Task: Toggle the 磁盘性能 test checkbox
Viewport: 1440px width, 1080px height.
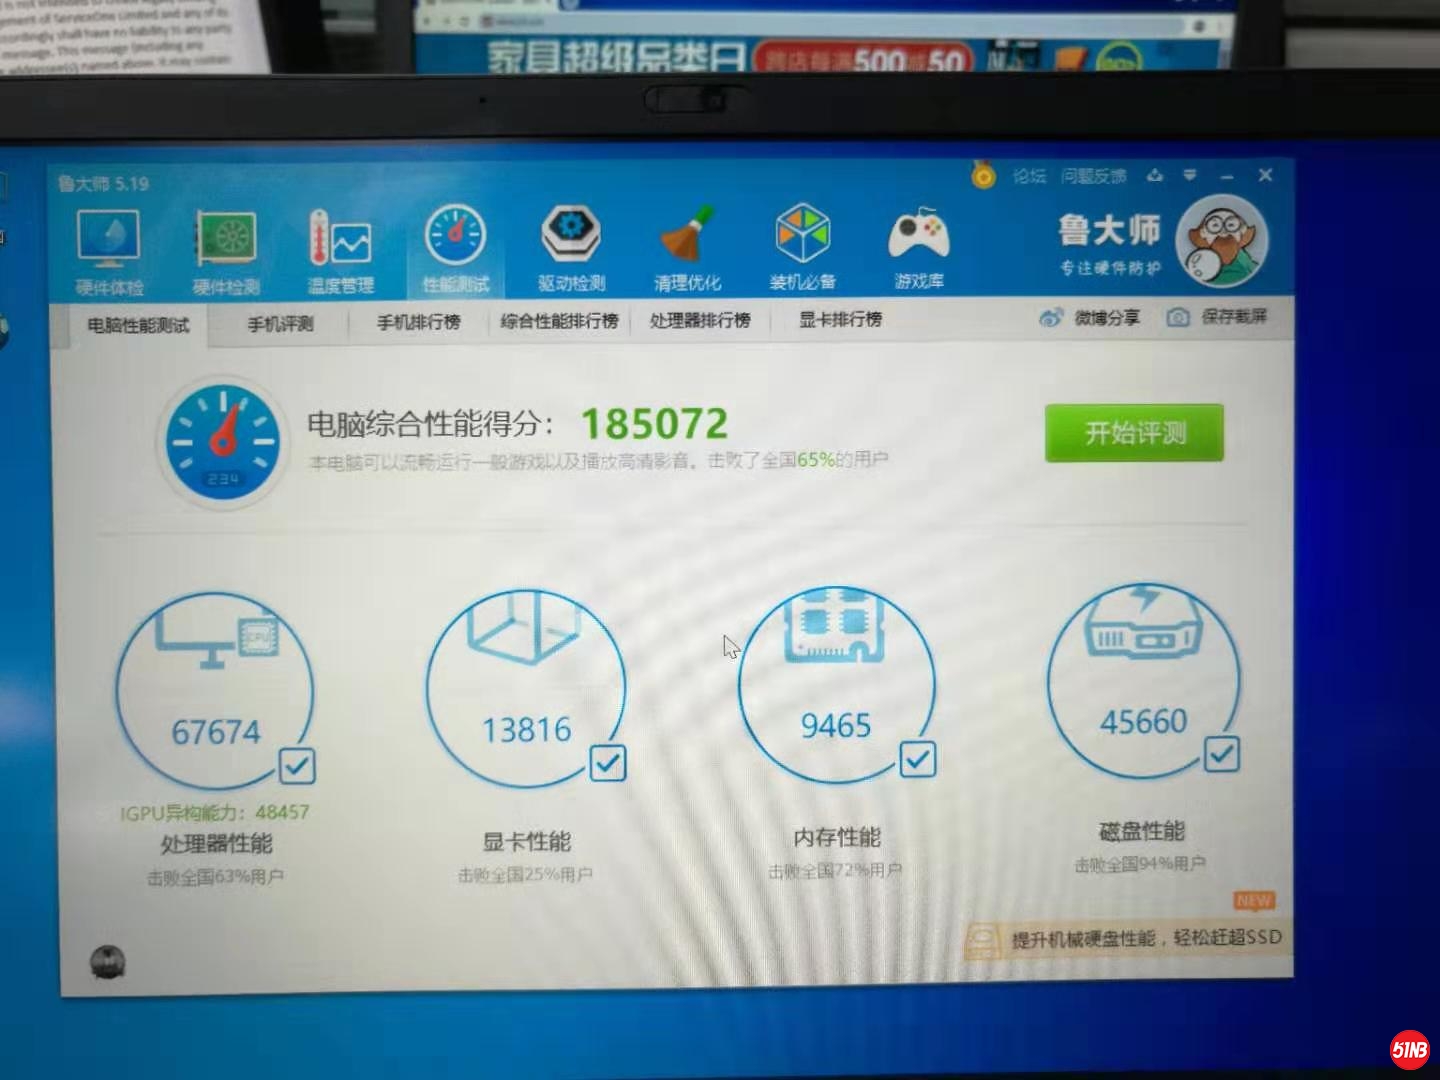Action: pos(1221,754)
